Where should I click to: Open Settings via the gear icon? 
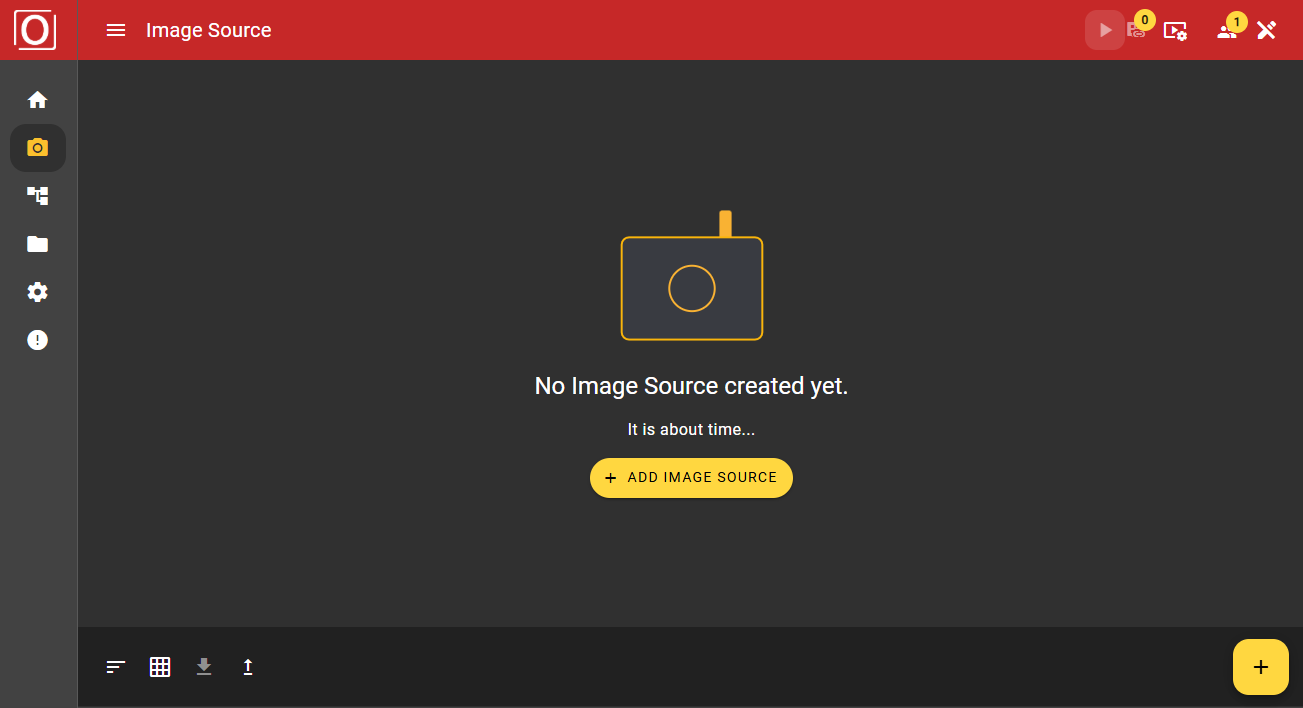[37, 291]
